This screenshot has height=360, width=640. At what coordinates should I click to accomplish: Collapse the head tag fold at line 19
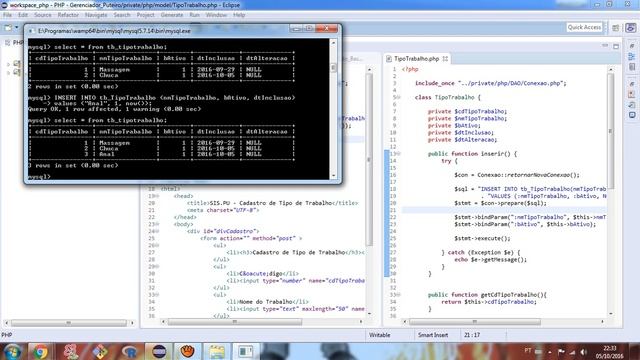coord(158,196)
